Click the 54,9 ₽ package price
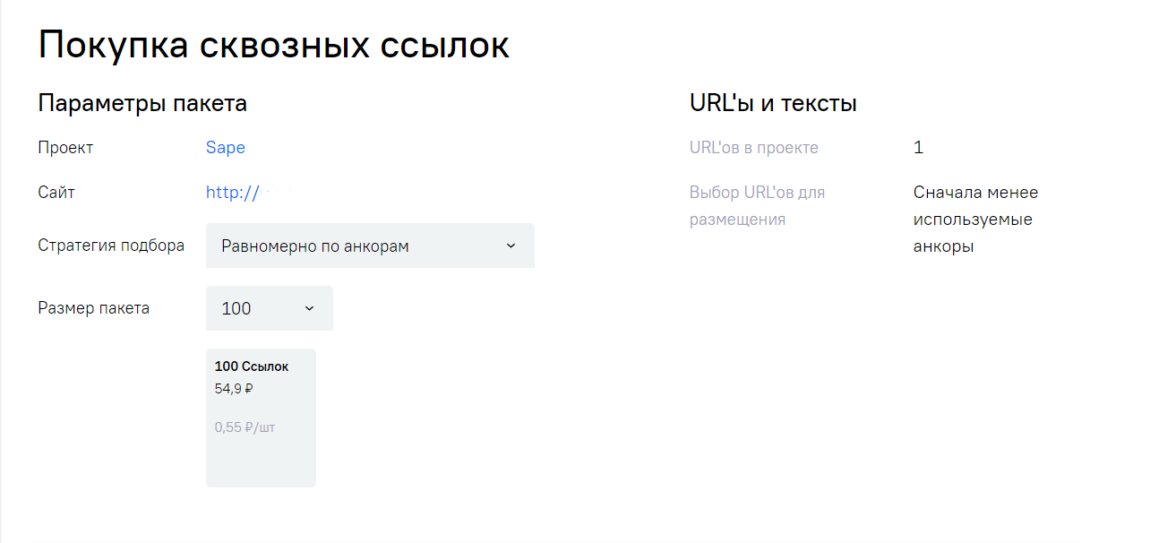The height and width of the screenshot is (543, 1176). click(x=234, y=389)
